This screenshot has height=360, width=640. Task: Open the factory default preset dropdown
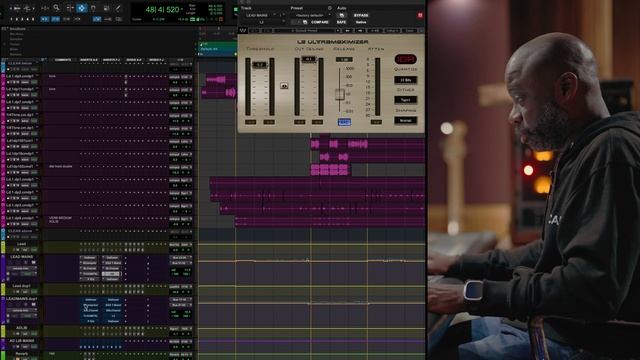[311, 16]
